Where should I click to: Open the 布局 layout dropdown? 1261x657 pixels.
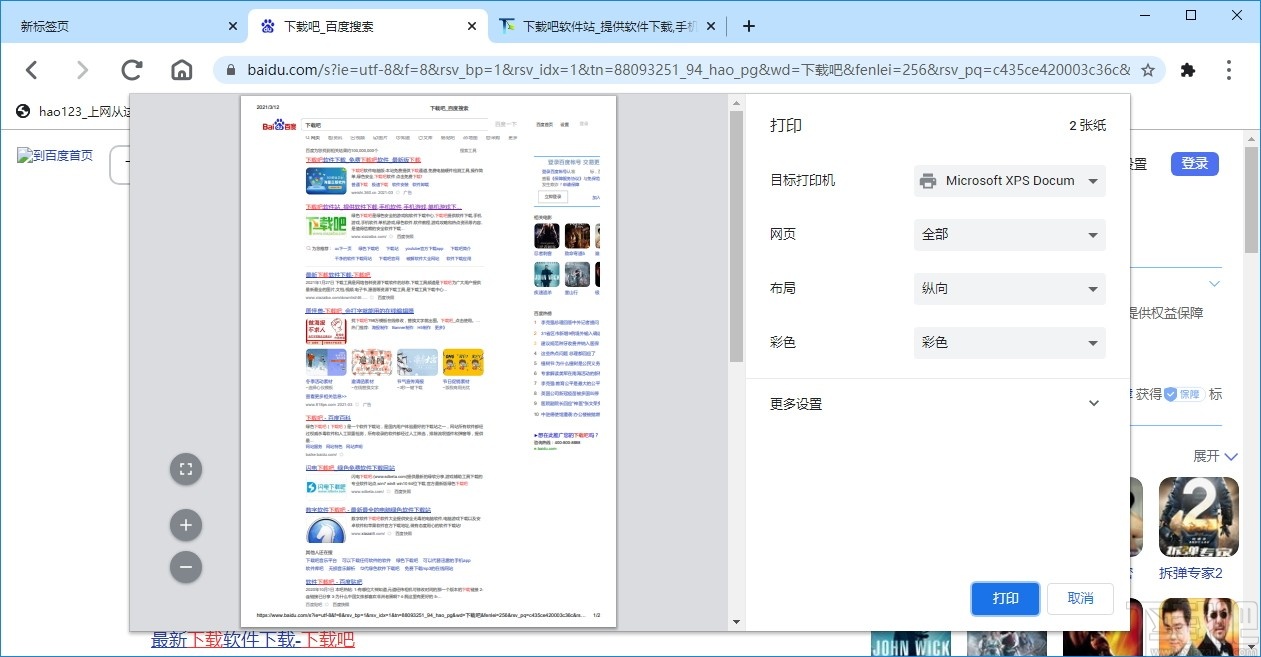(1008, 288)
